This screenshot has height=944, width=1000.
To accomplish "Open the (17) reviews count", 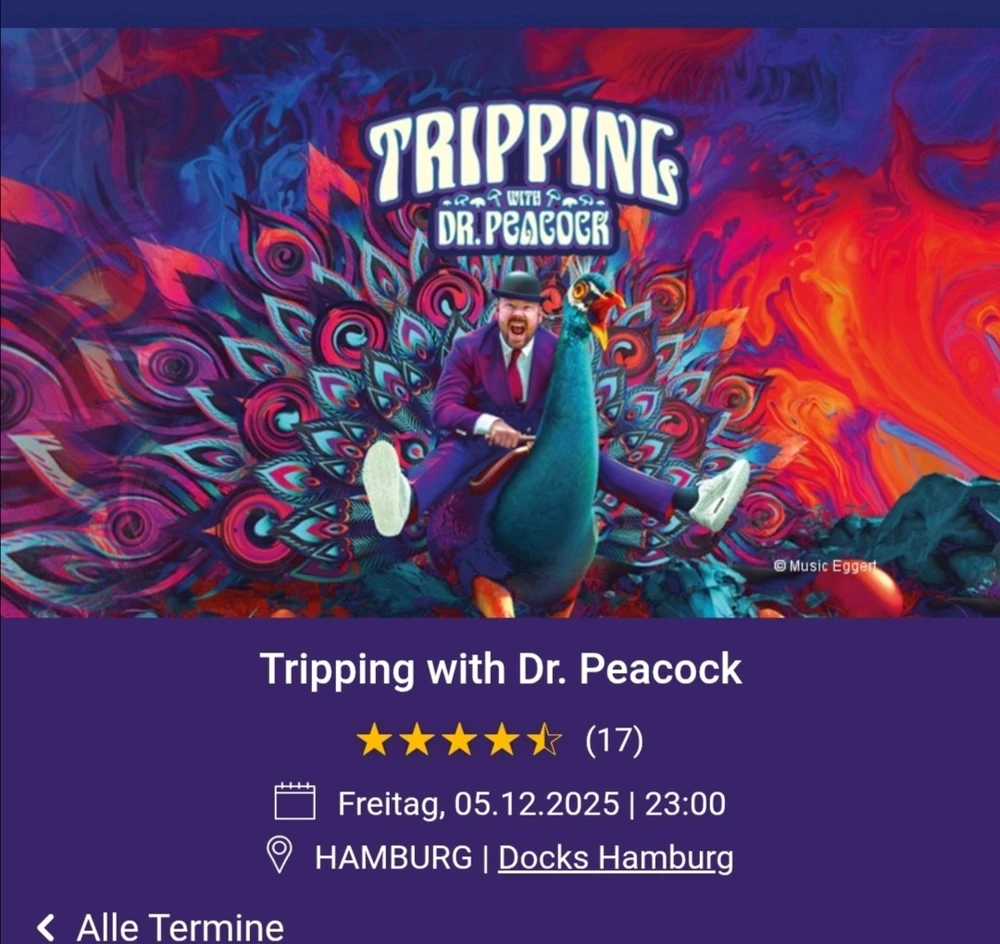I will pos(614,740).
